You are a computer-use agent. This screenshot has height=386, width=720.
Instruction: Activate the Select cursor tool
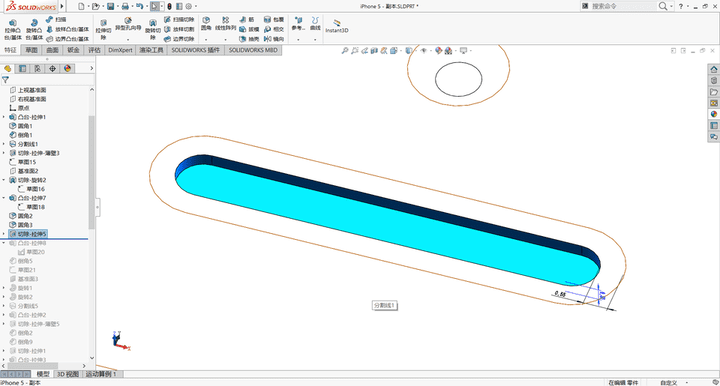click(155, 6)
